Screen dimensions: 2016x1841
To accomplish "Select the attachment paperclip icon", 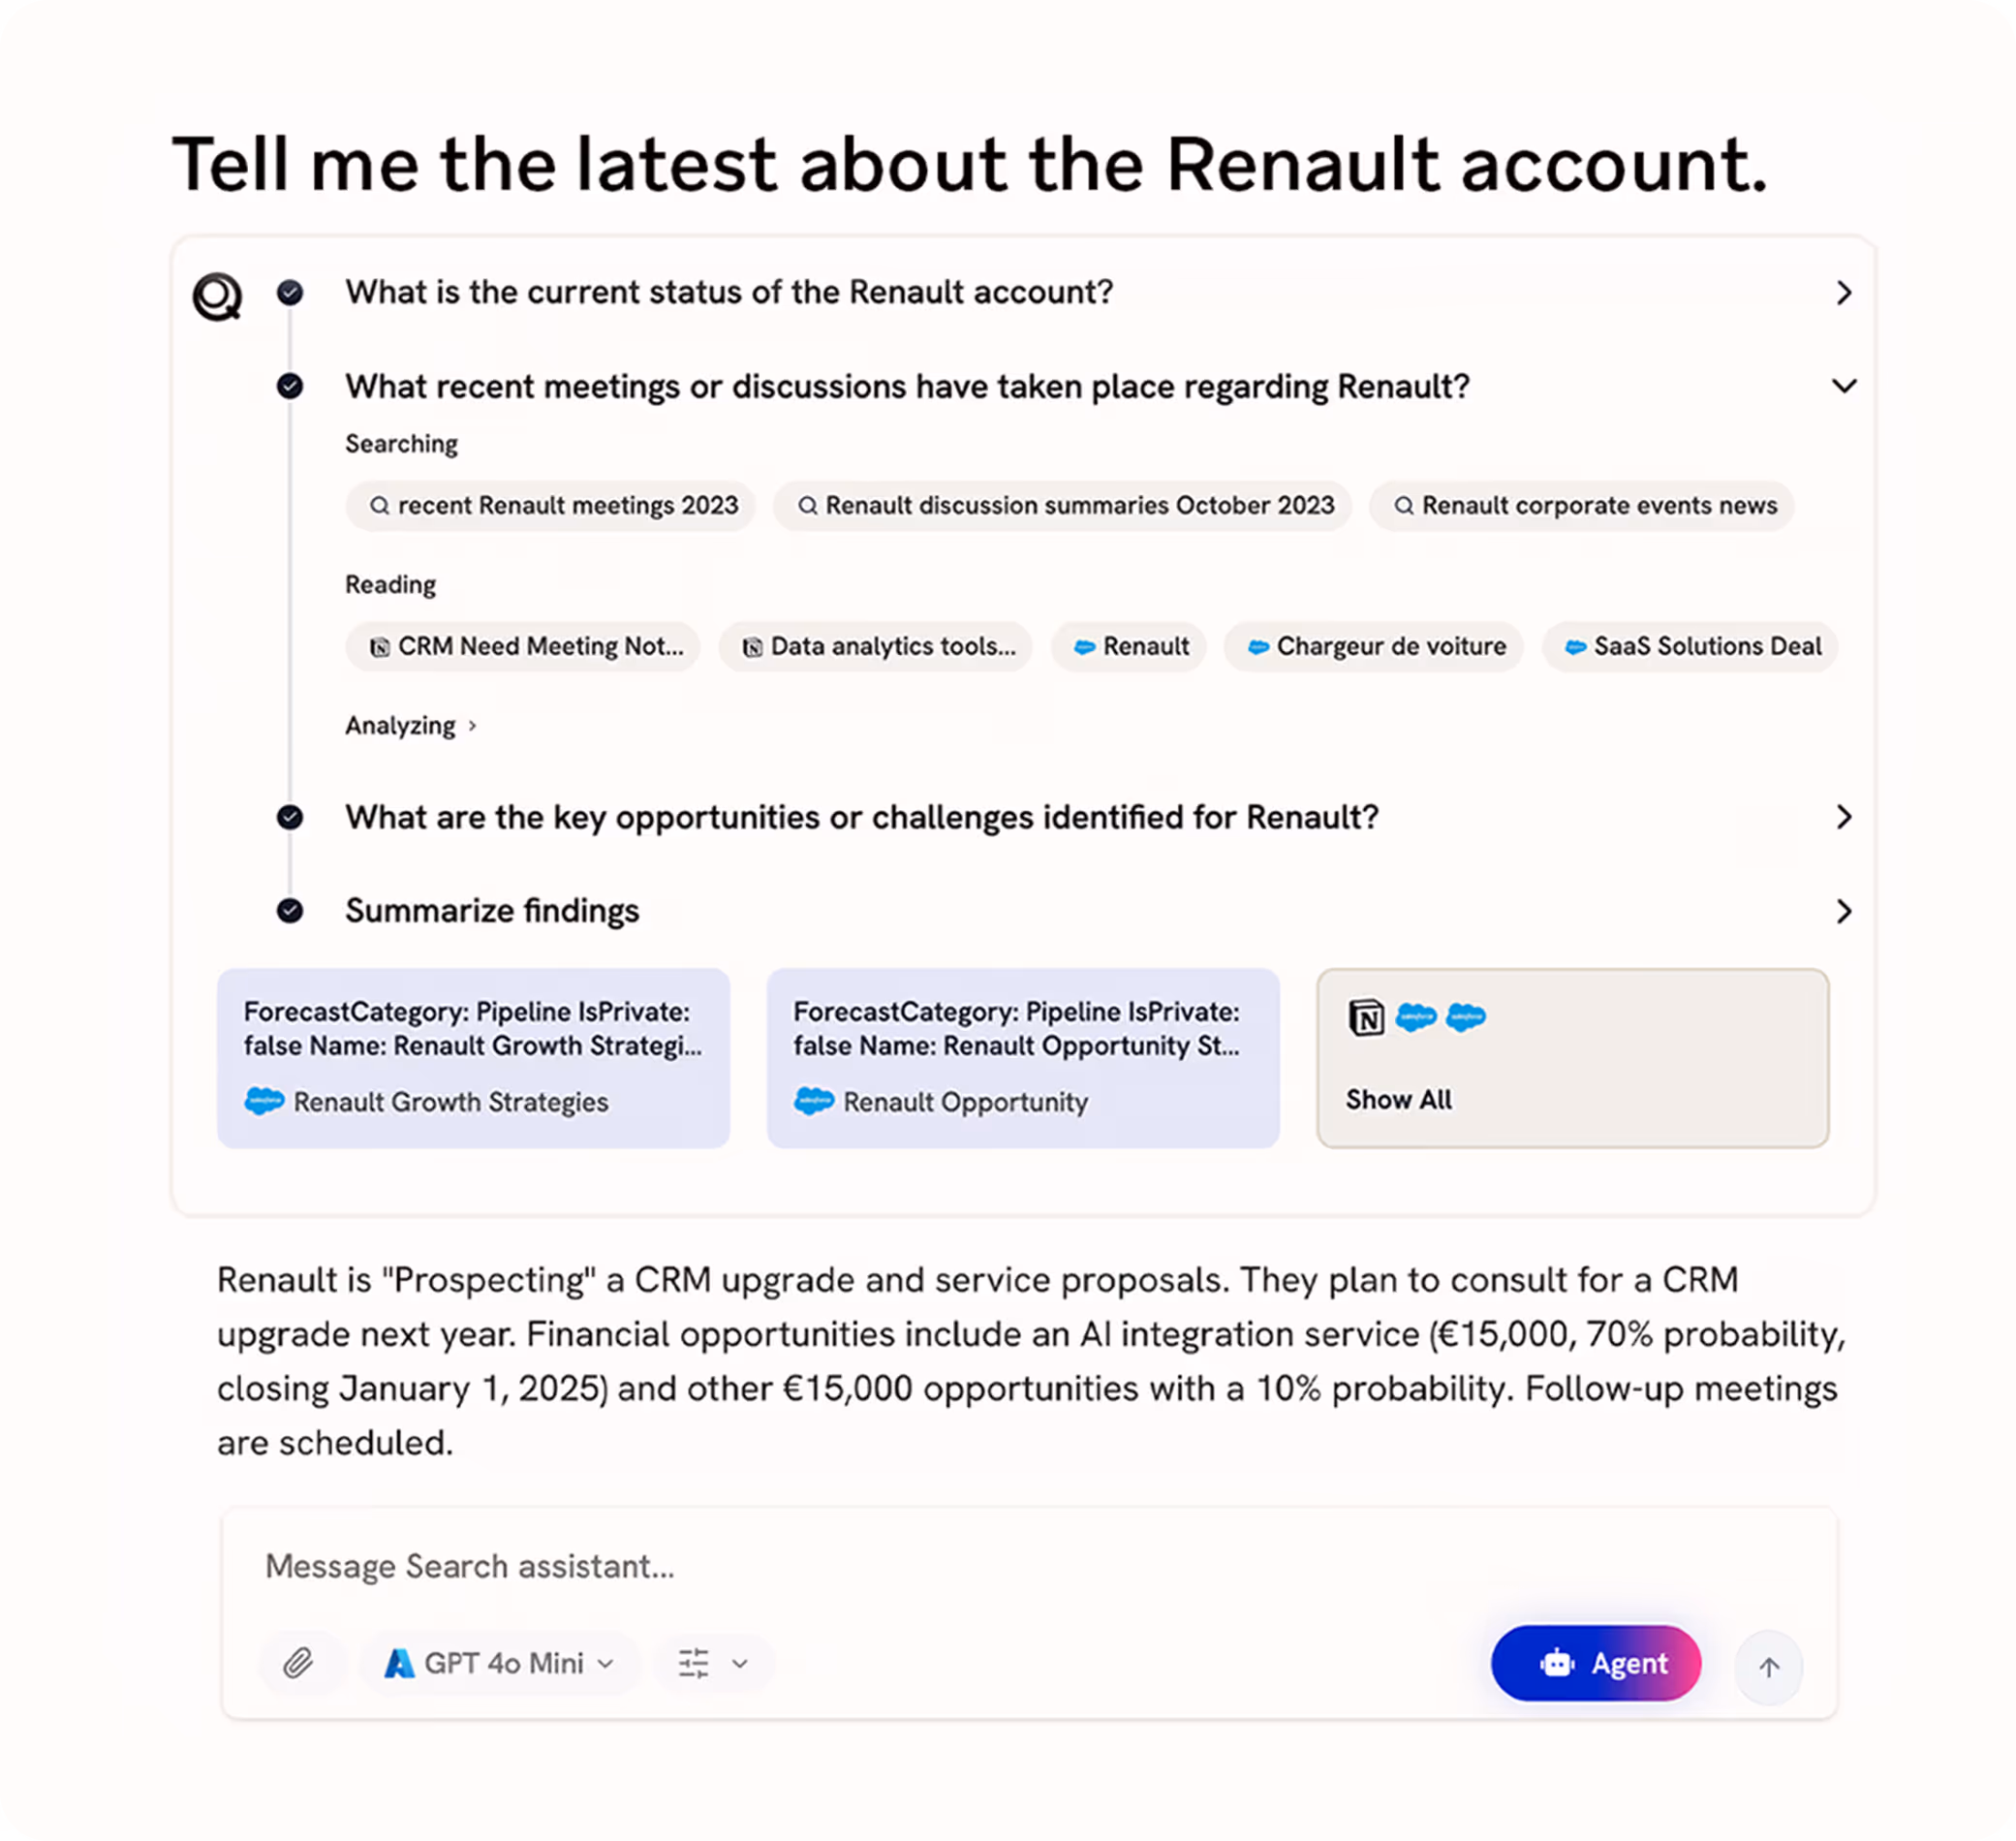I will click(300, 1663).
